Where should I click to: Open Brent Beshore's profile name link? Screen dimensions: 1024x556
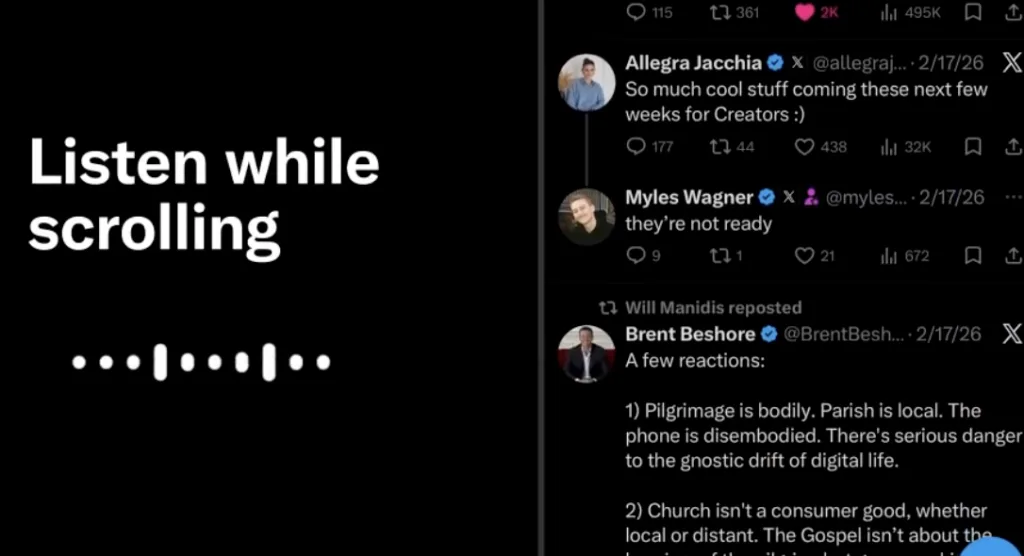click(x=690, y=334)
